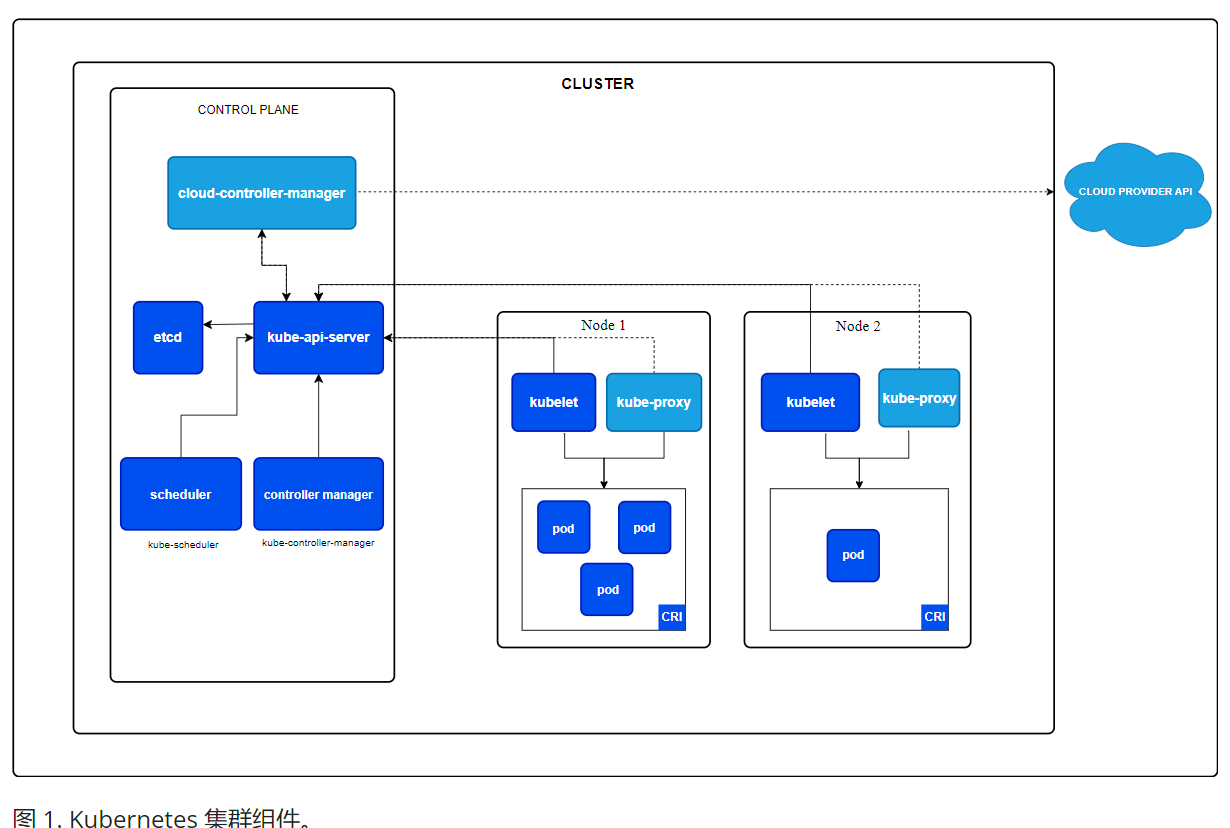1230x828 pixels.
Task: Click the lowest pod in Node 1
Action: [607, 589]
